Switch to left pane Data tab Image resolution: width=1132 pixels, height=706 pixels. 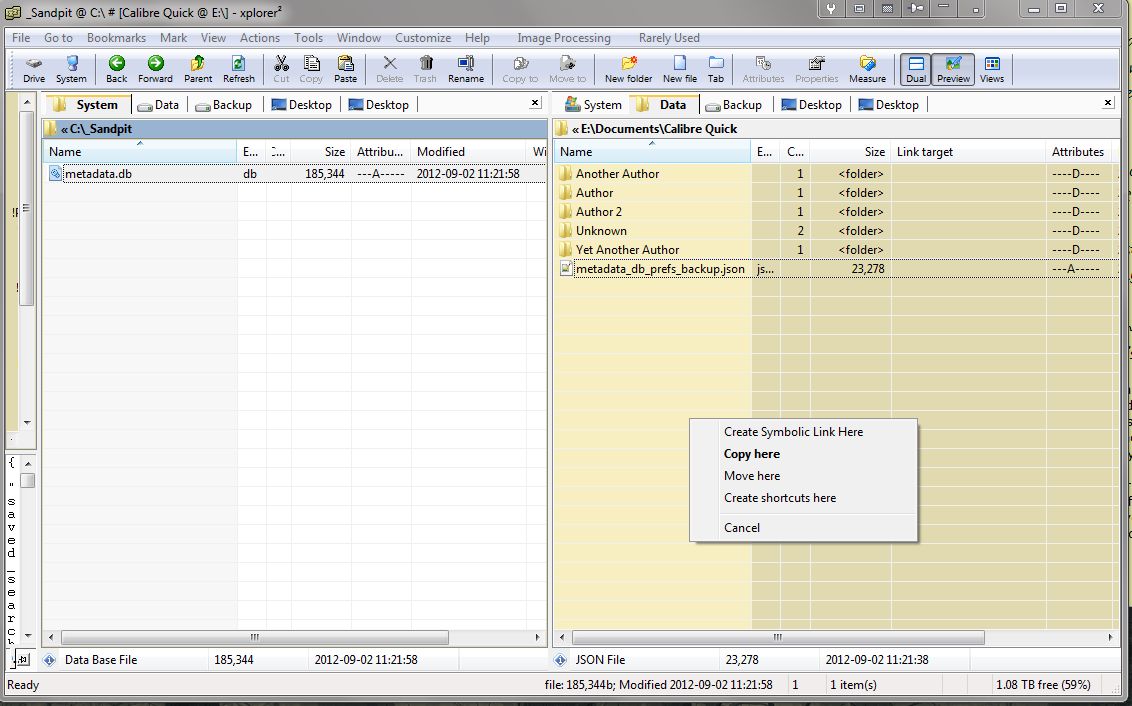pyautogui.click(x=158, y=105)
